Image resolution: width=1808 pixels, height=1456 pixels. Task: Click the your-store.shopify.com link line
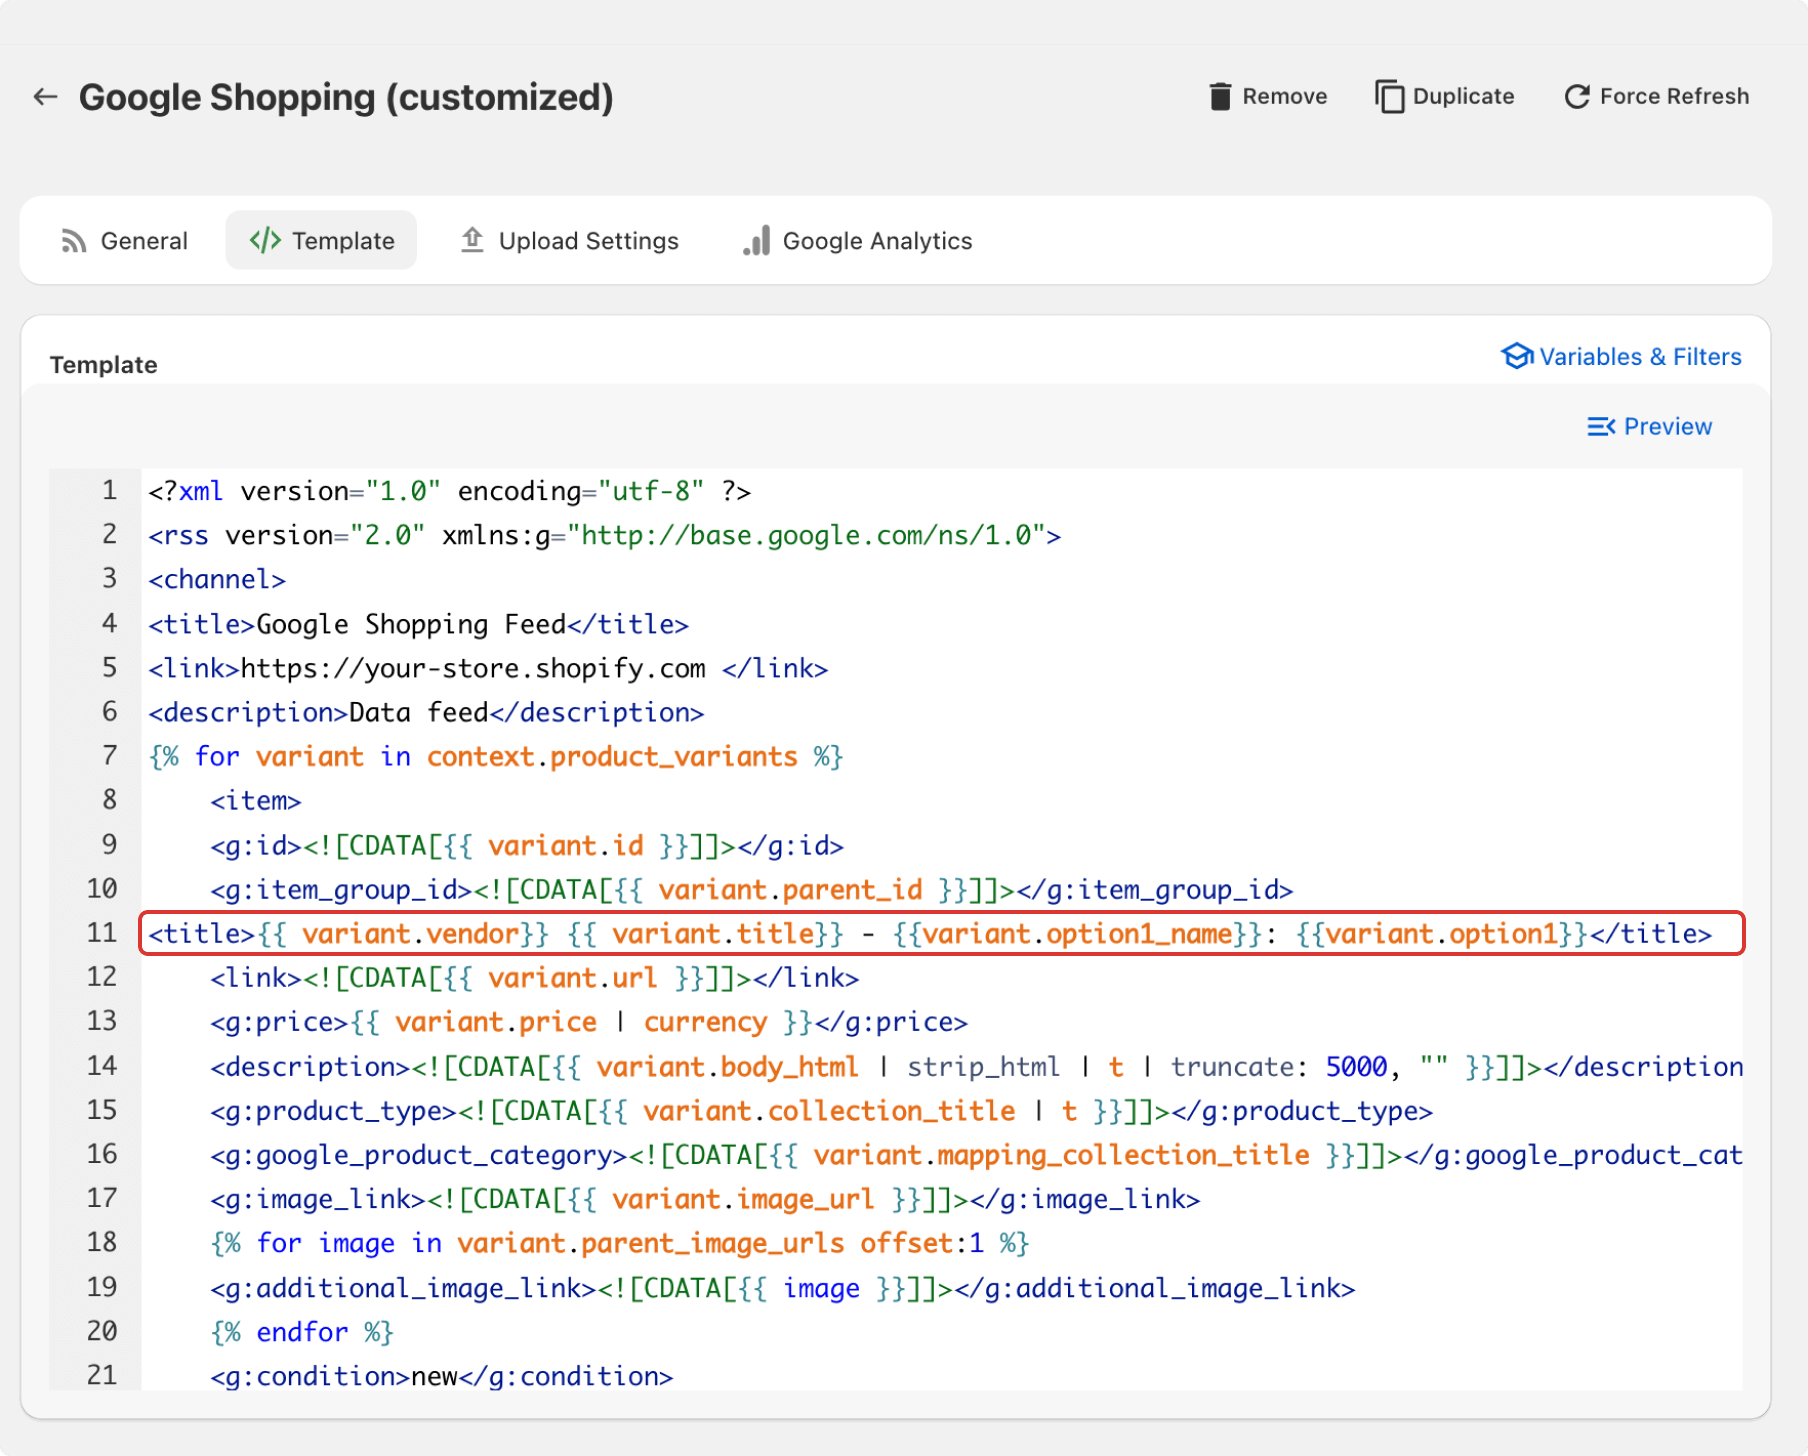pos(488,669)
